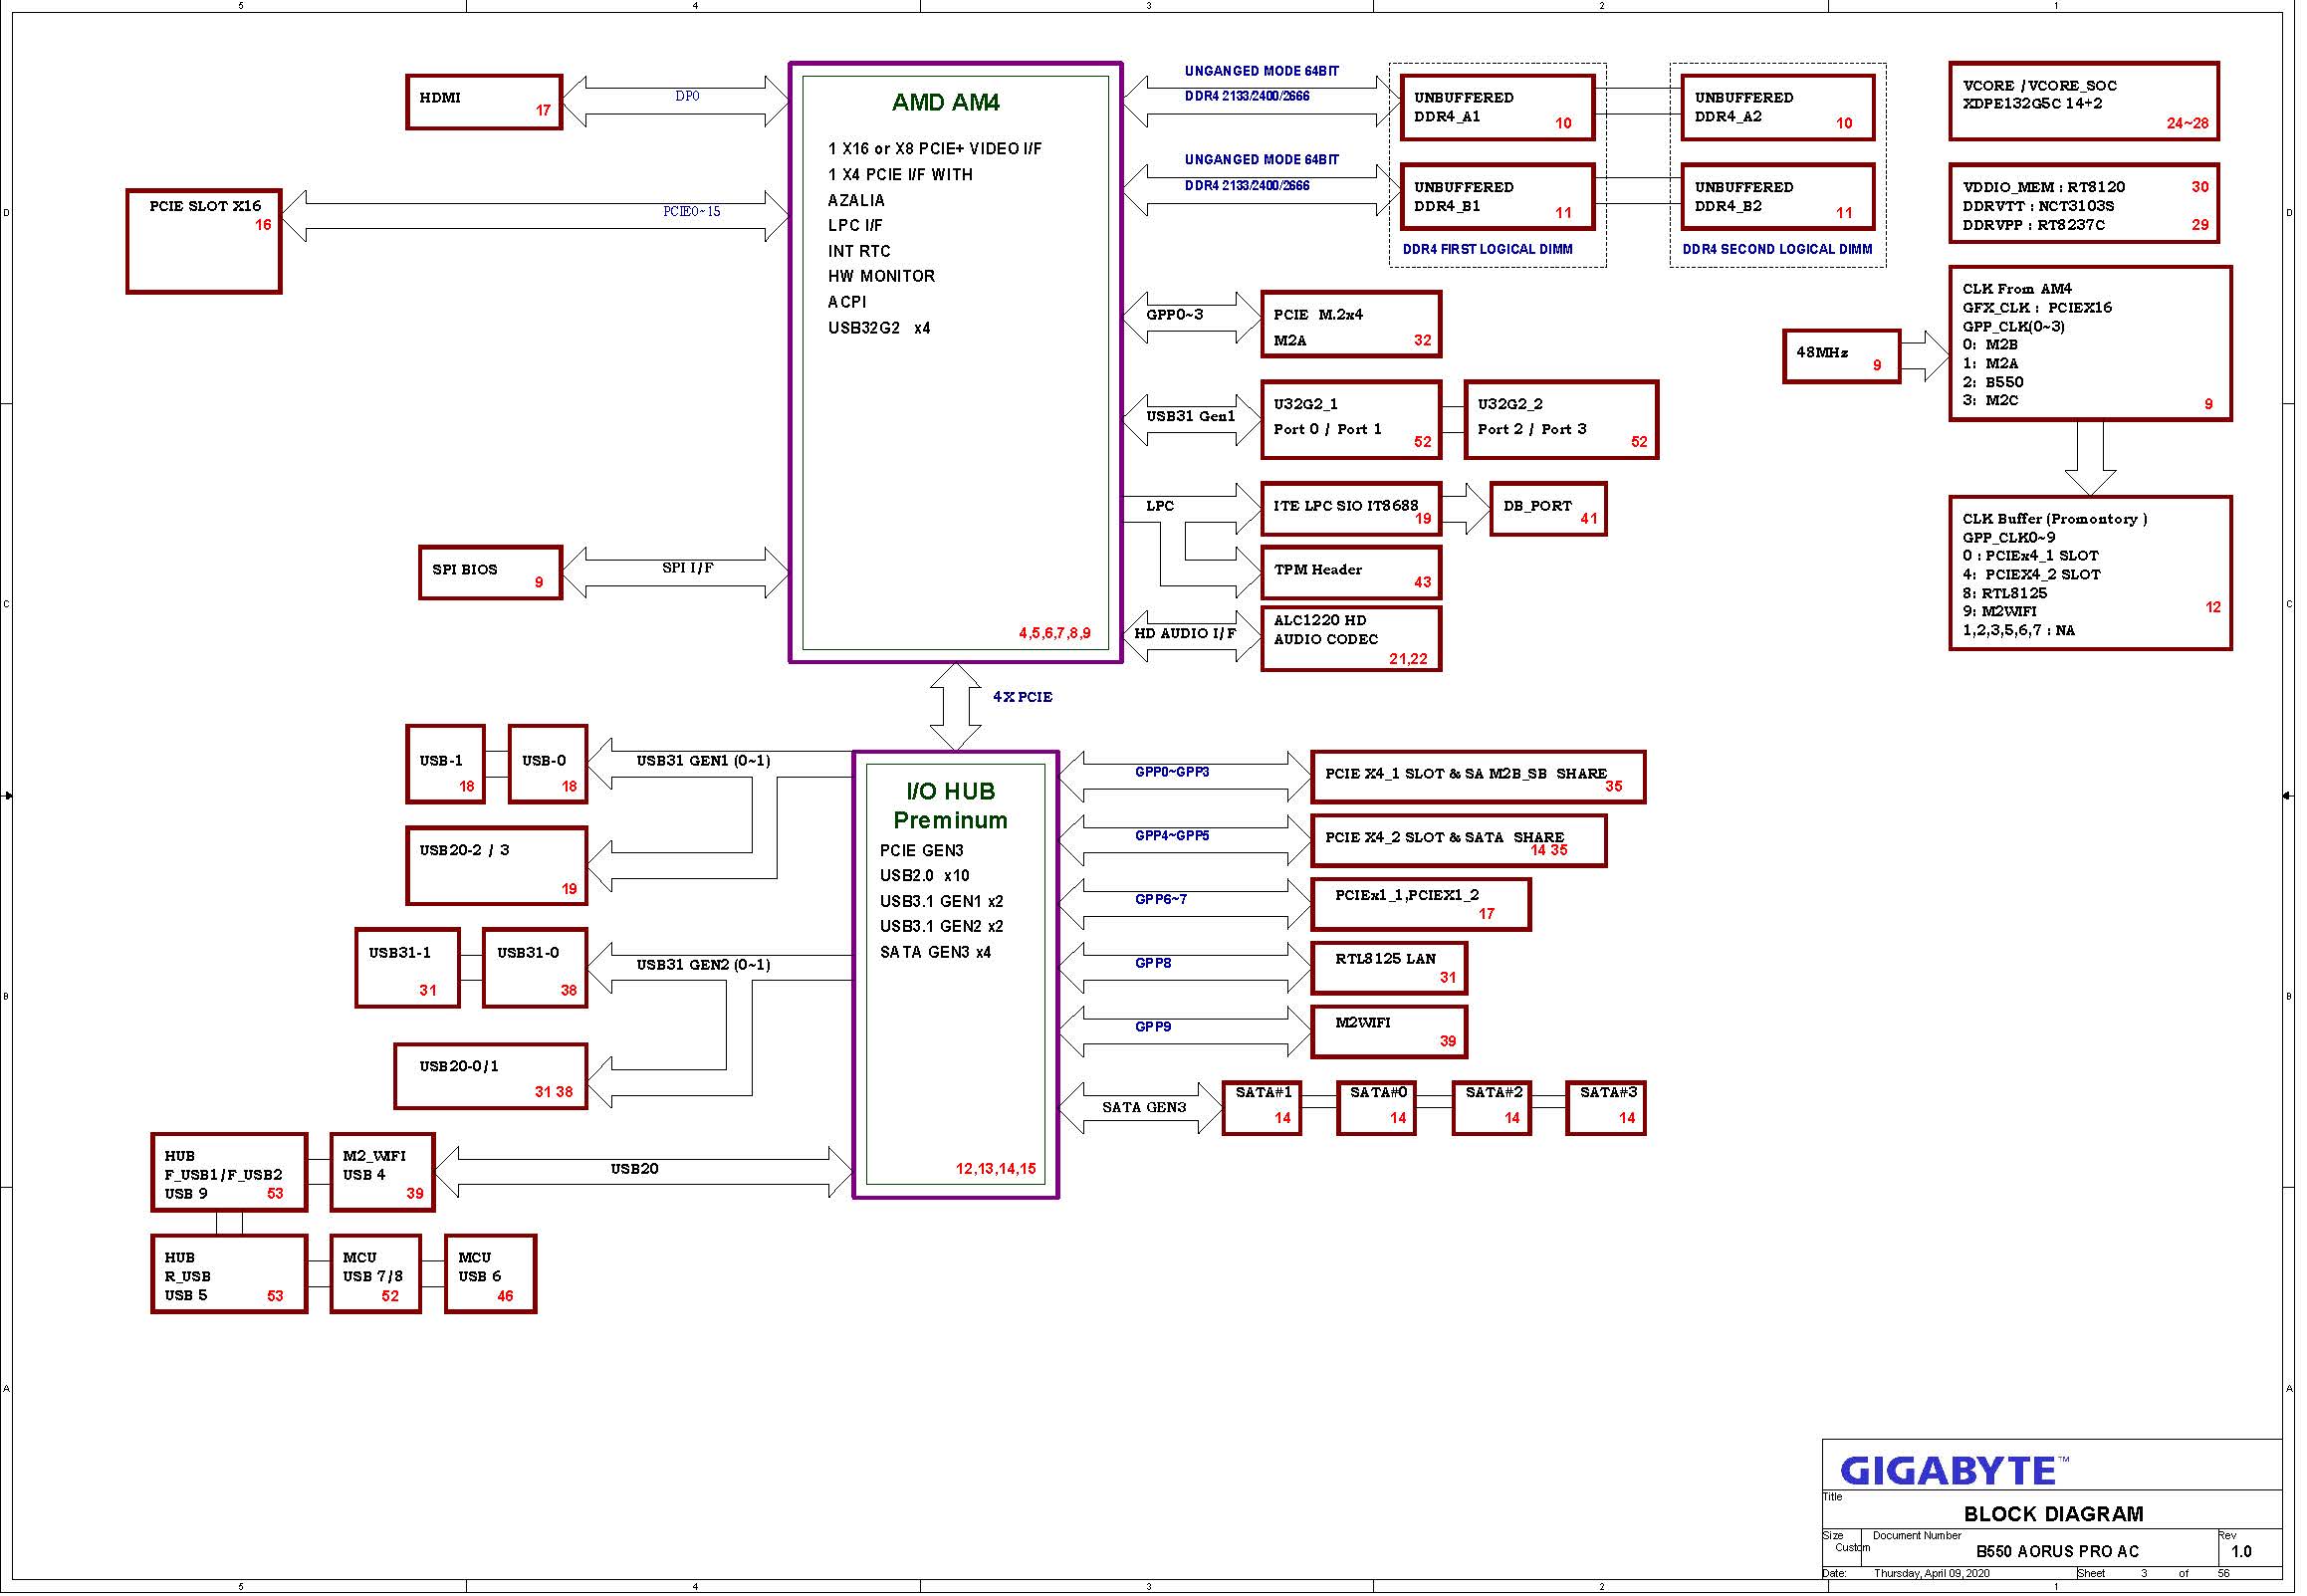Image resolution: width=2307 pixels, height=1596 pixels.
Task: Click the "M2WIFI" block beside GPP9
Action: pyautogui.click(x=1362, y=1023)
